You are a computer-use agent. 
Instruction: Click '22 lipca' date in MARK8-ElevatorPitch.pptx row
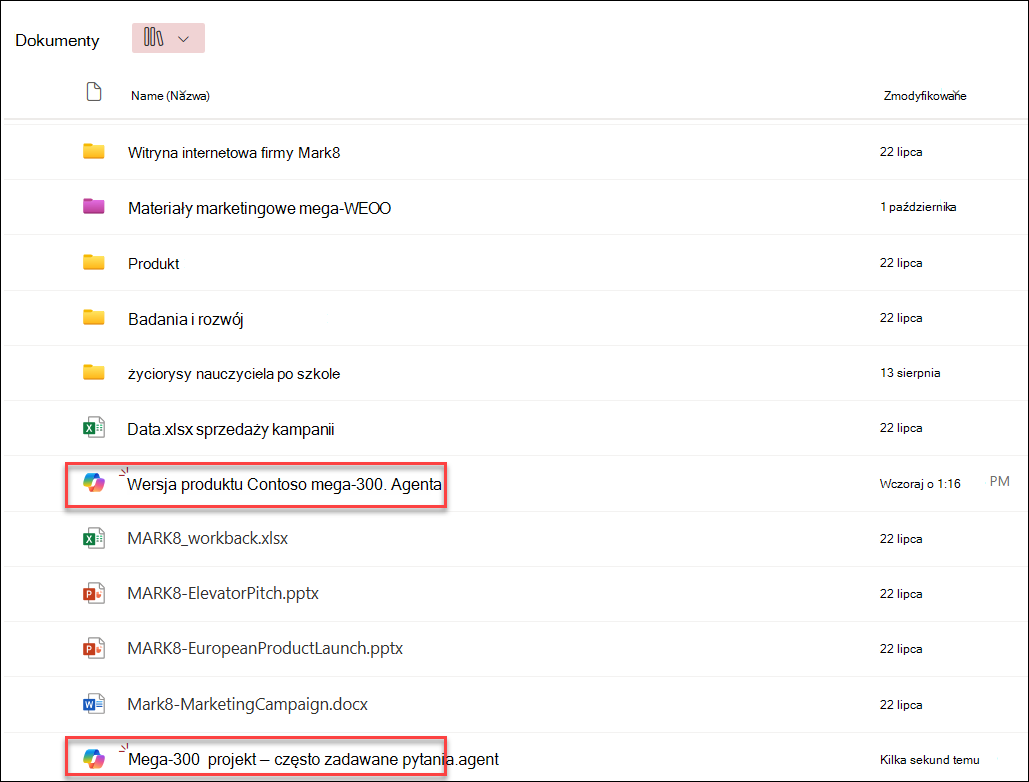pyautogui.click(x=901, y=594)
